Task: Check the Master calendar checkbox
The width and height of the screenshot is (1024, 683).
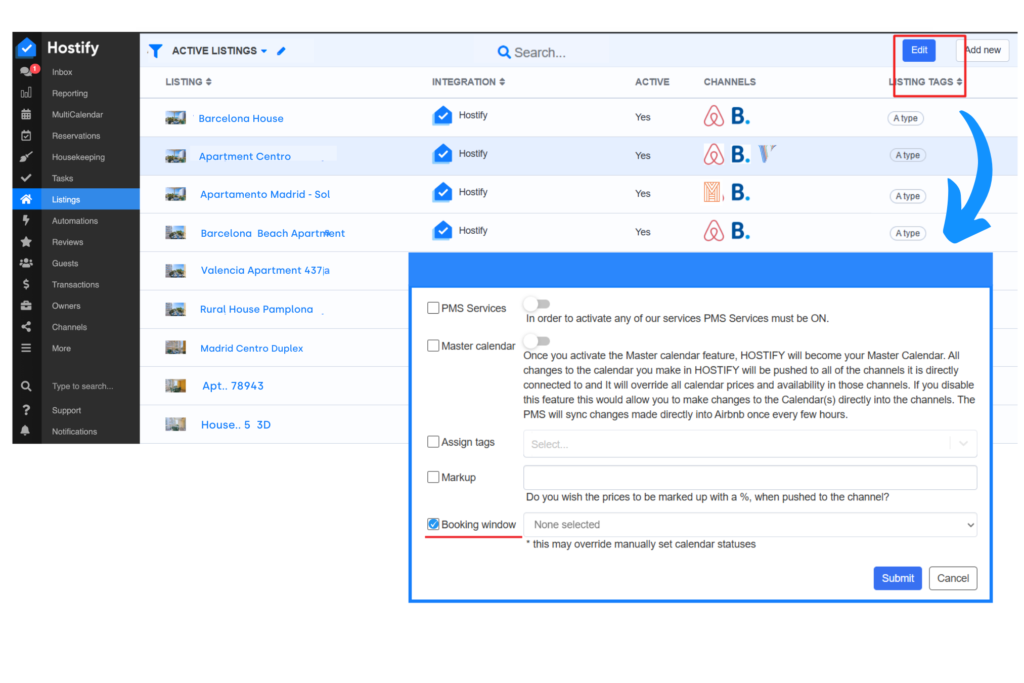Action: [x=433, y=346]
